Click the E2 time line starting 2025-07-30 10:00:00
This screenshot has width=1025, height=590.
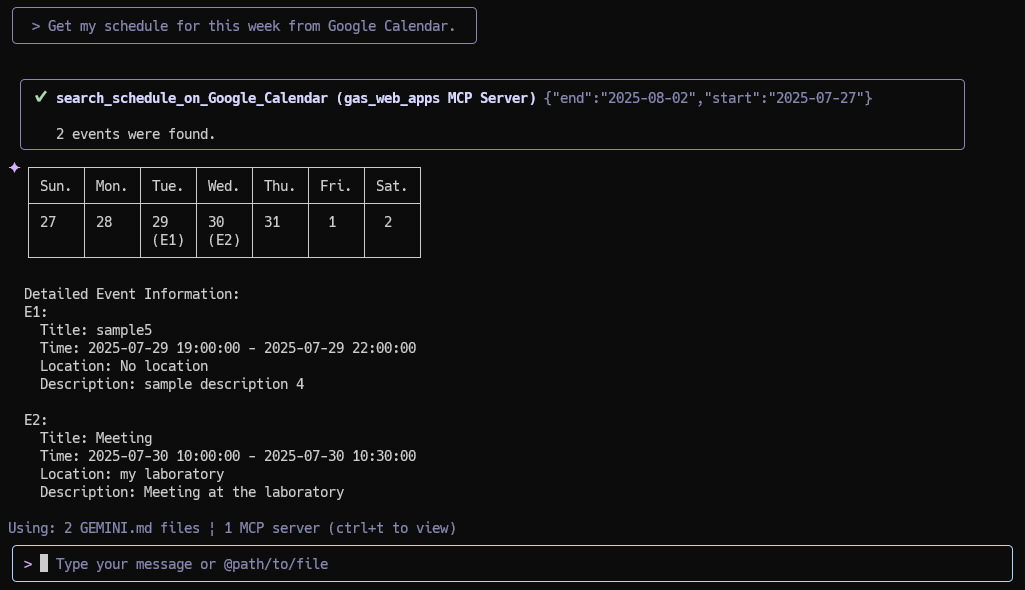pyautogui.click(x=228, y=455)
